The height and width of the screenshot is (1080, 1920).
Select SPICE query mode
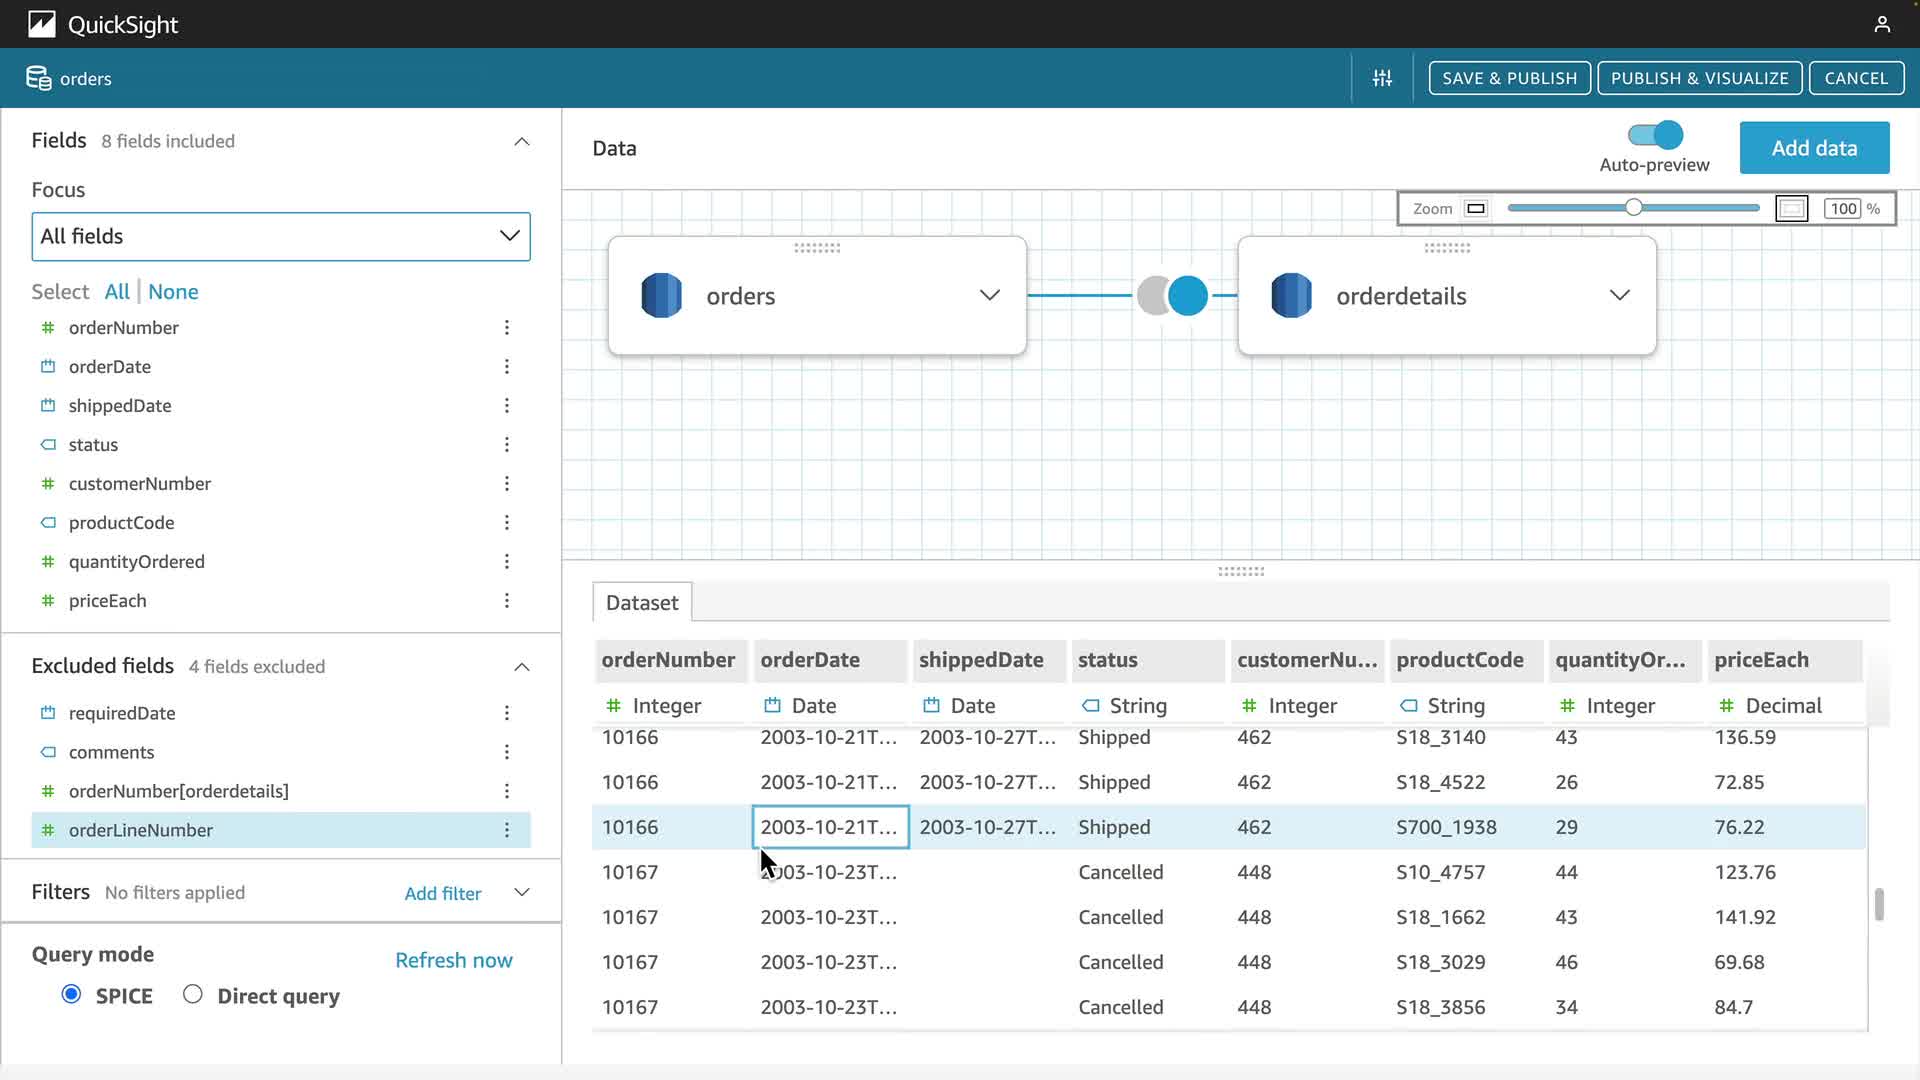tap(71, 994)
